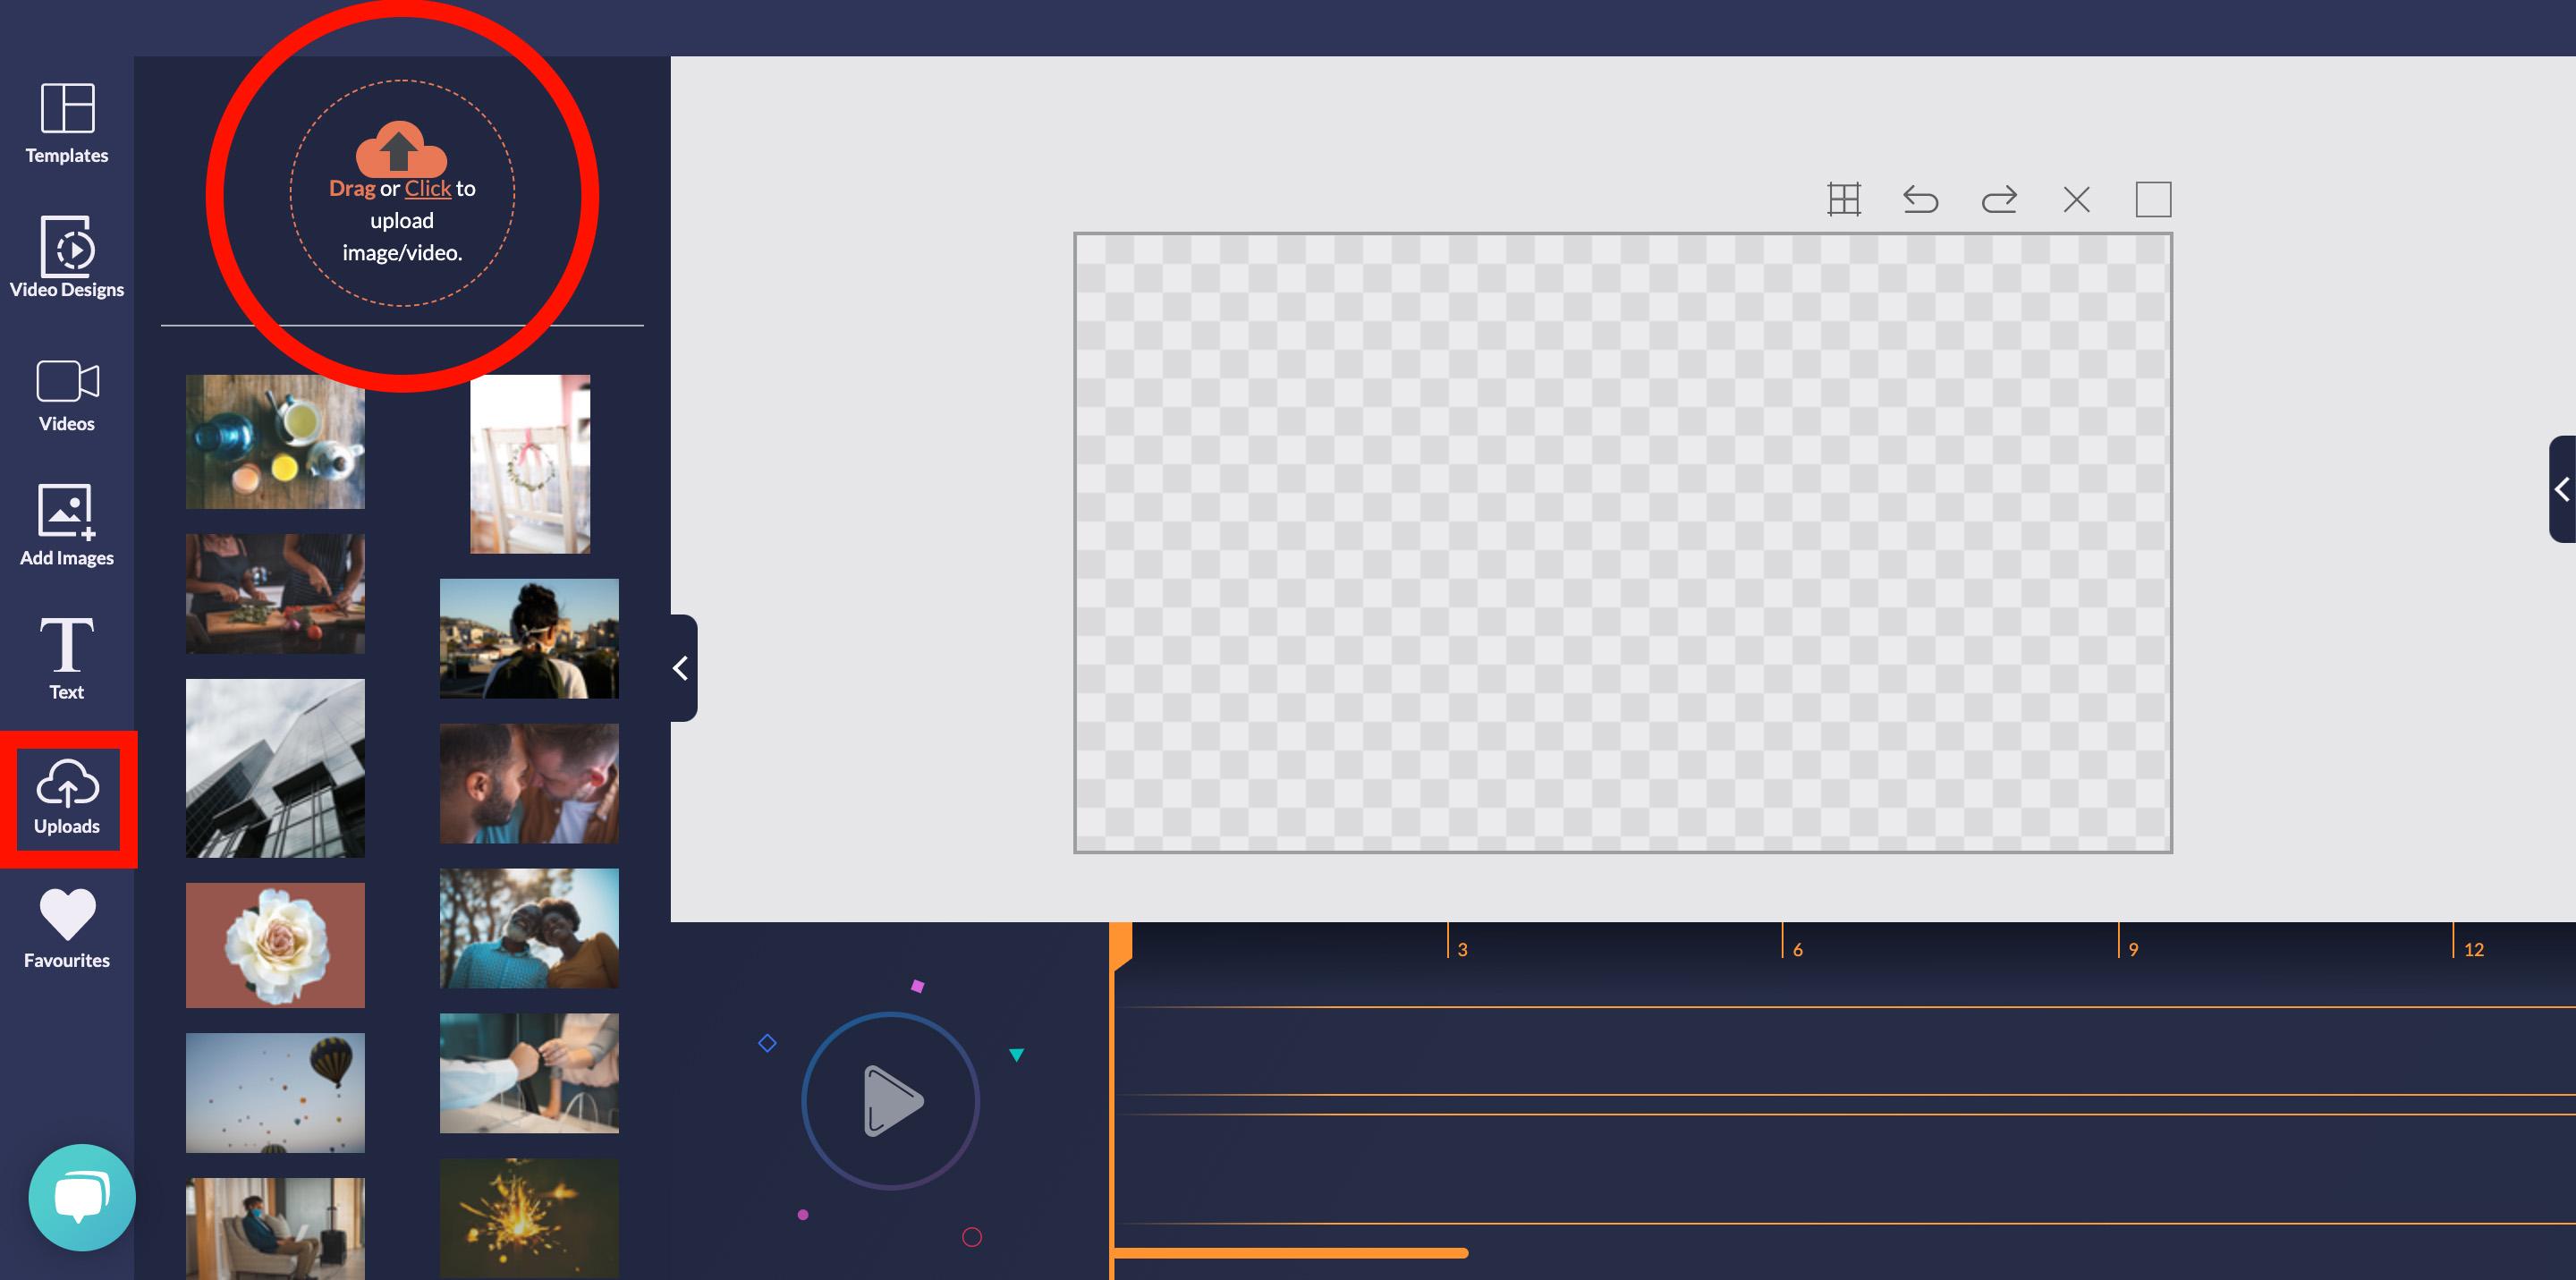Open the Video Designs panel

pyautogui.click(x=65, y=259)
